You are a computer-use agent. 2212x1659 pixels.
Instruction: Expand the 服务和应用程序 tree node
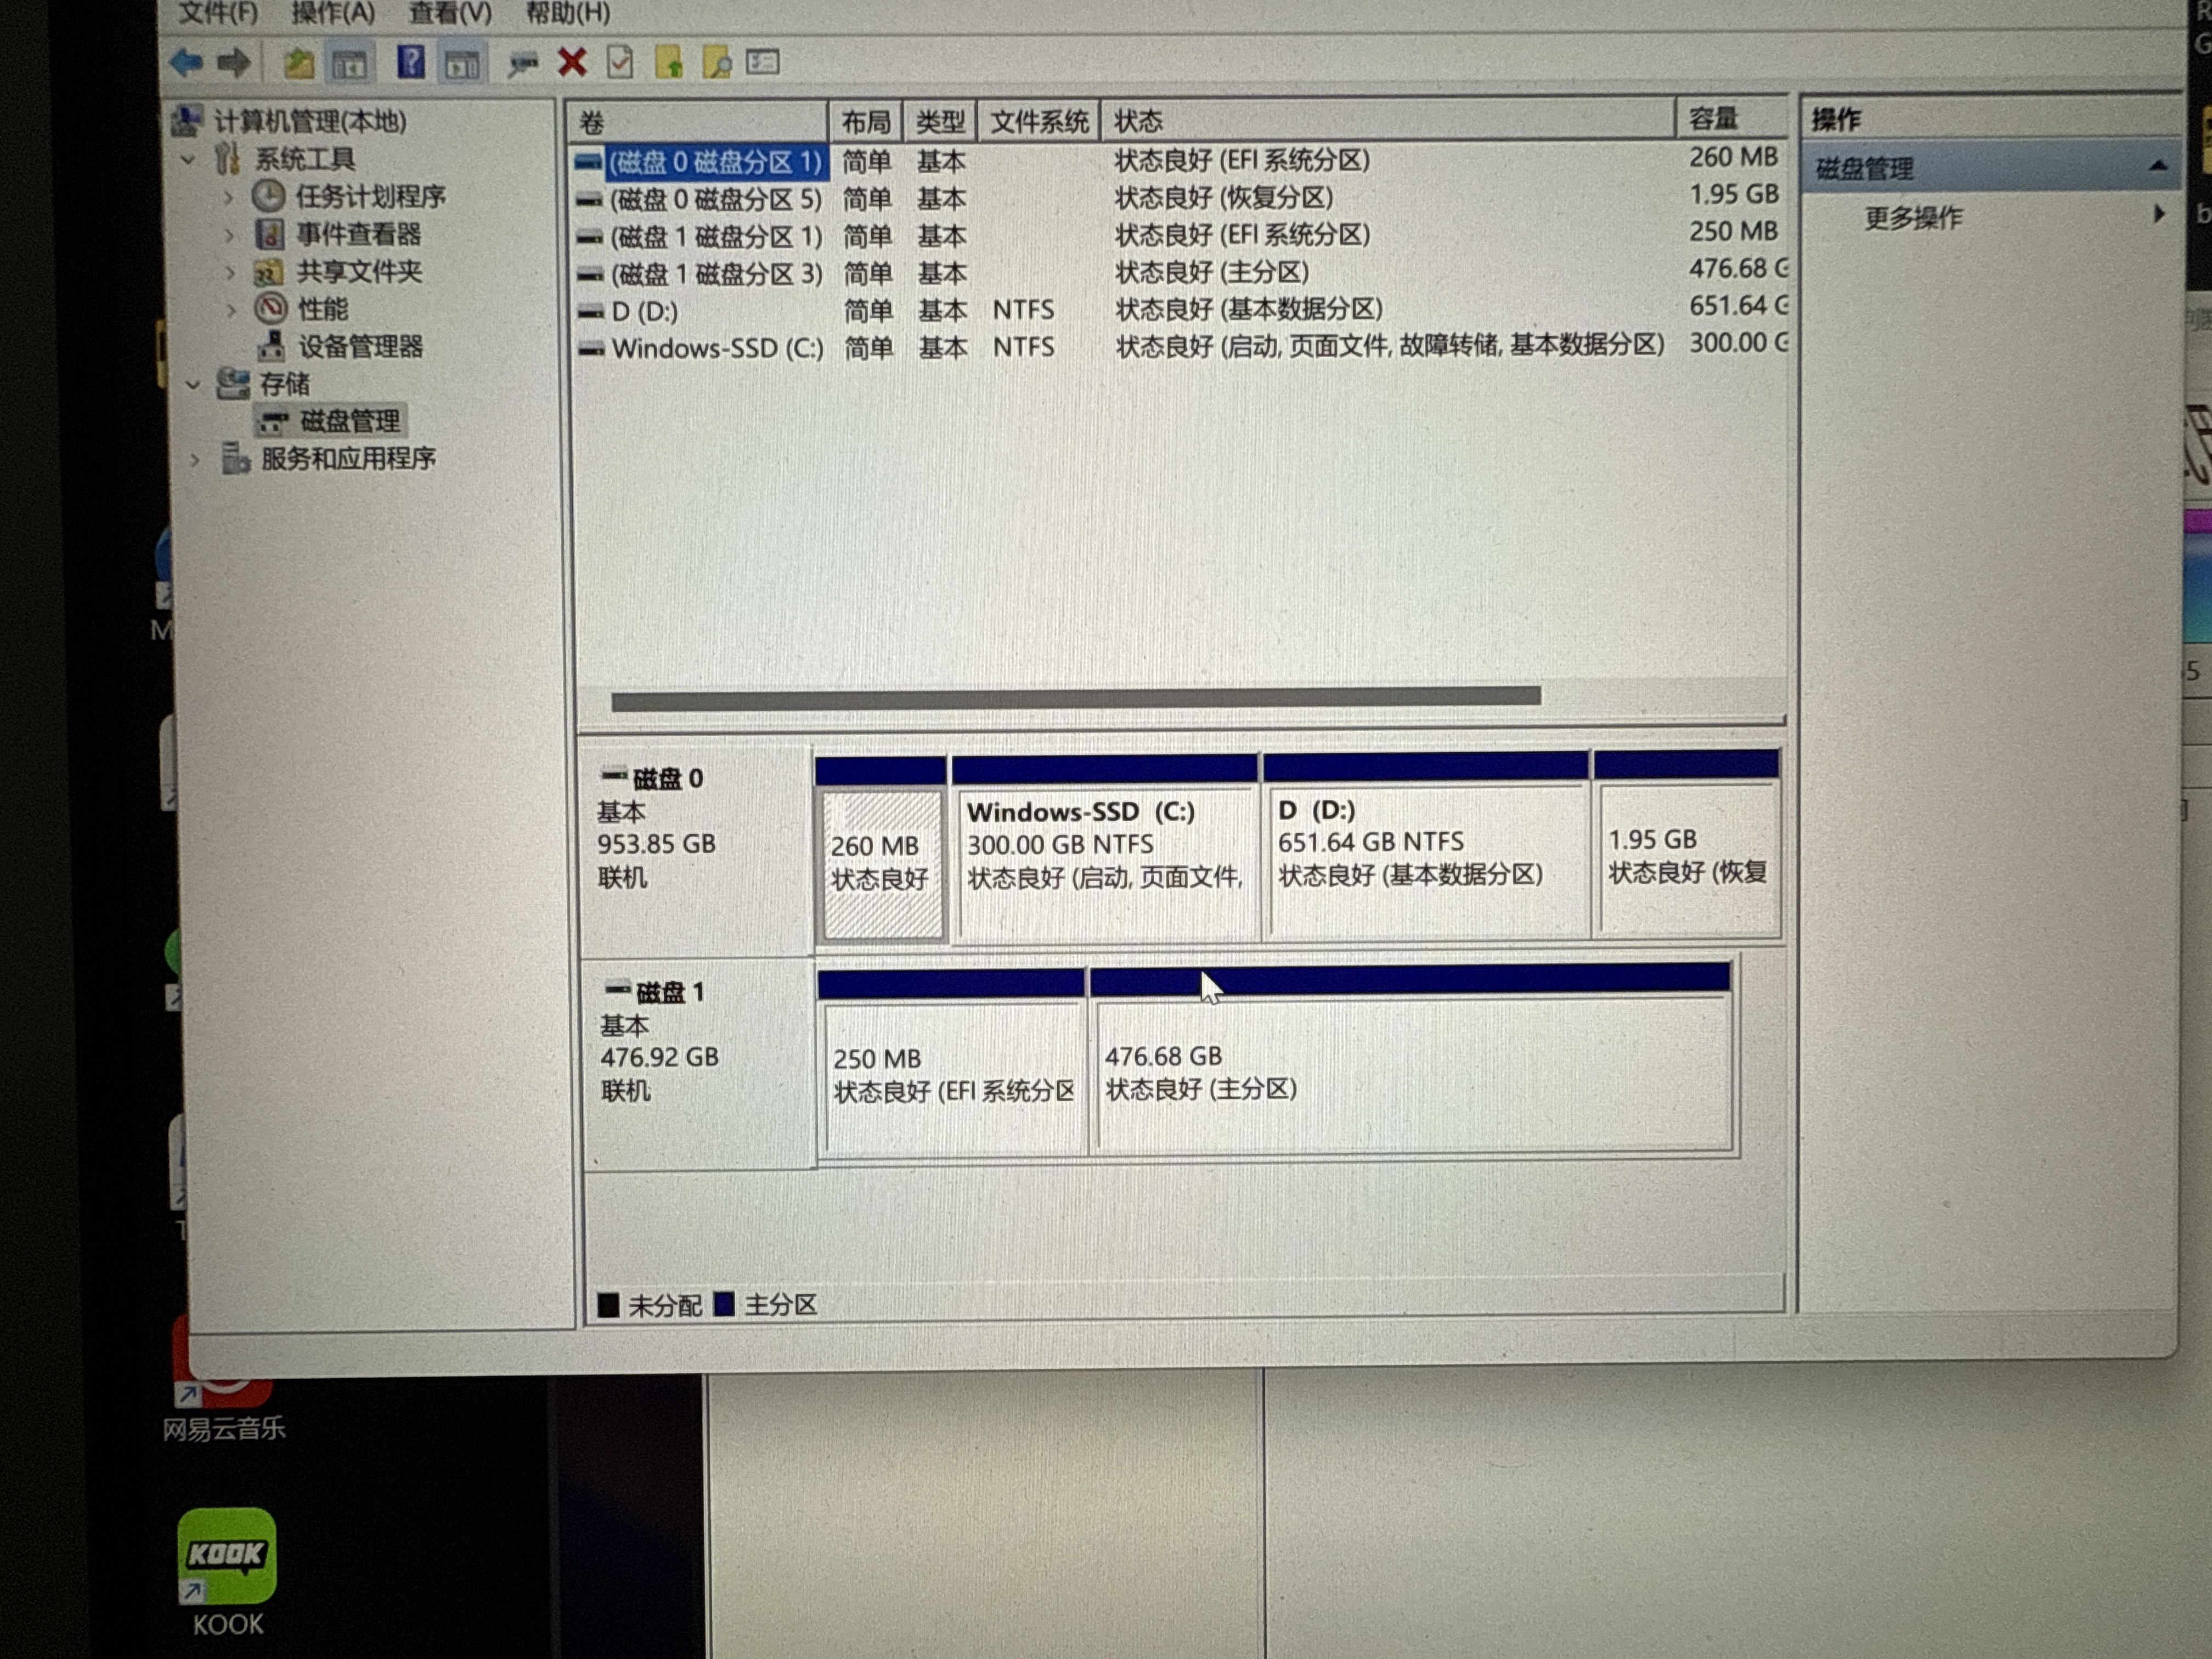[195, 459]
